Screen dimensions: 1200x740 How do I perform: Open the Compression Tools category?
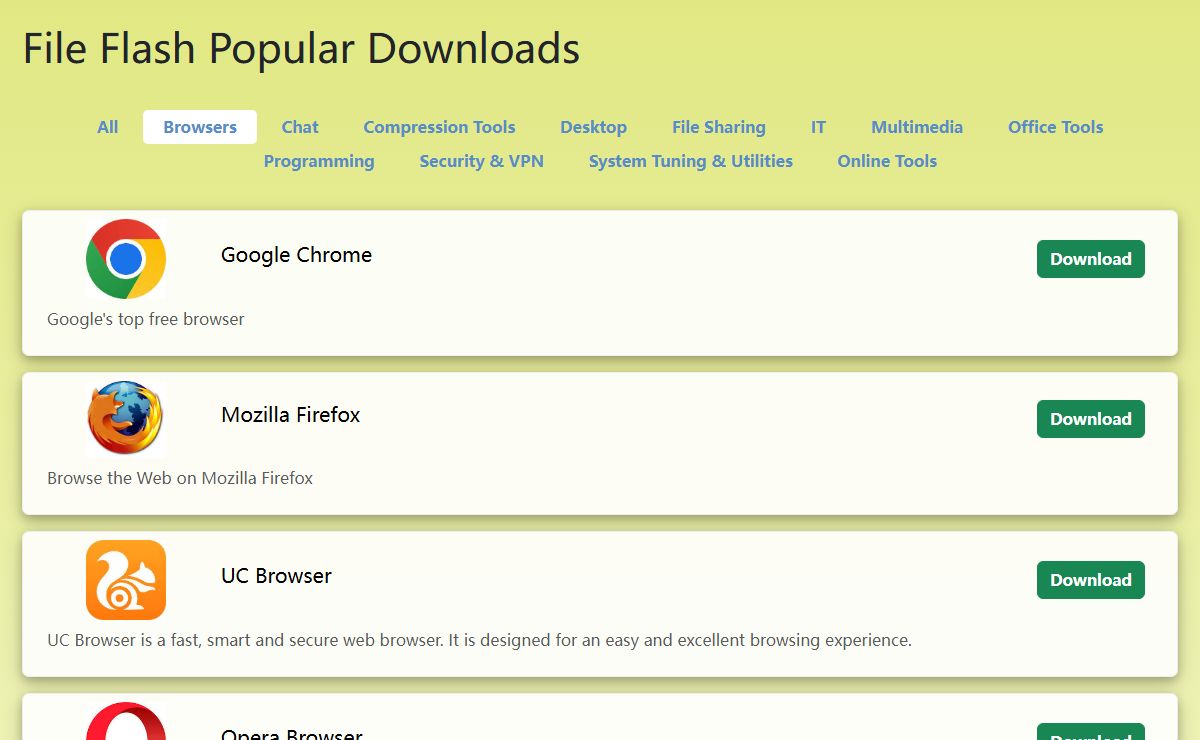pos(439,127)
